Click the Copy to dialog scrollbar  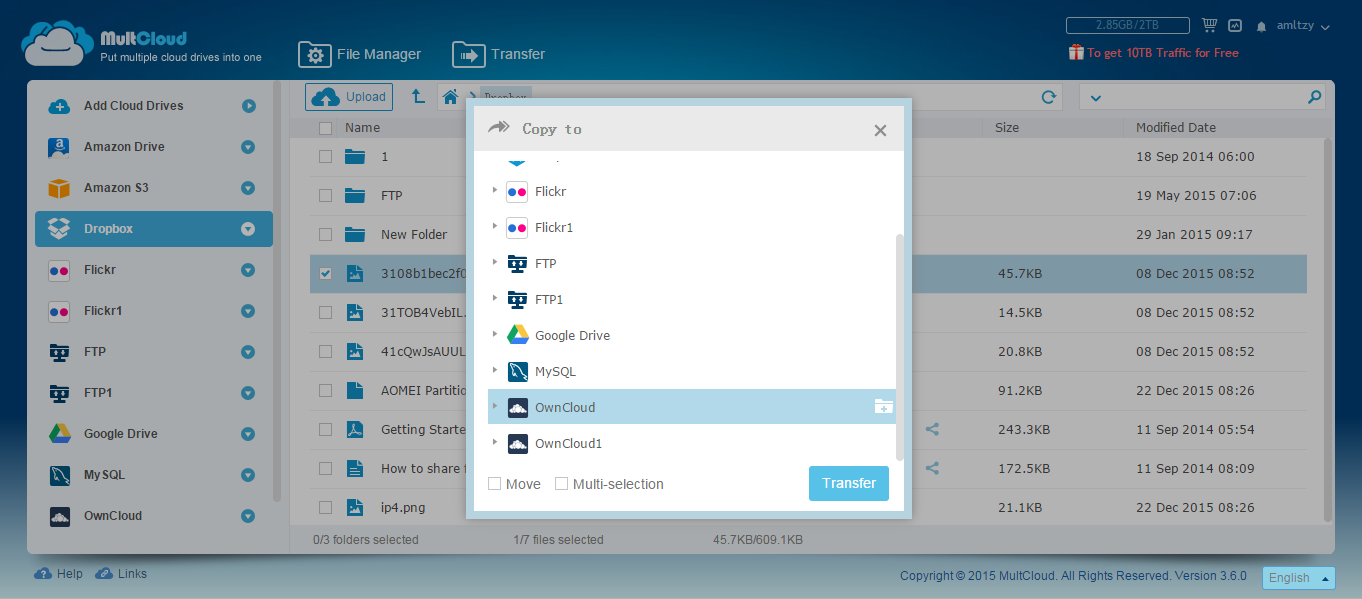[899, 347]
